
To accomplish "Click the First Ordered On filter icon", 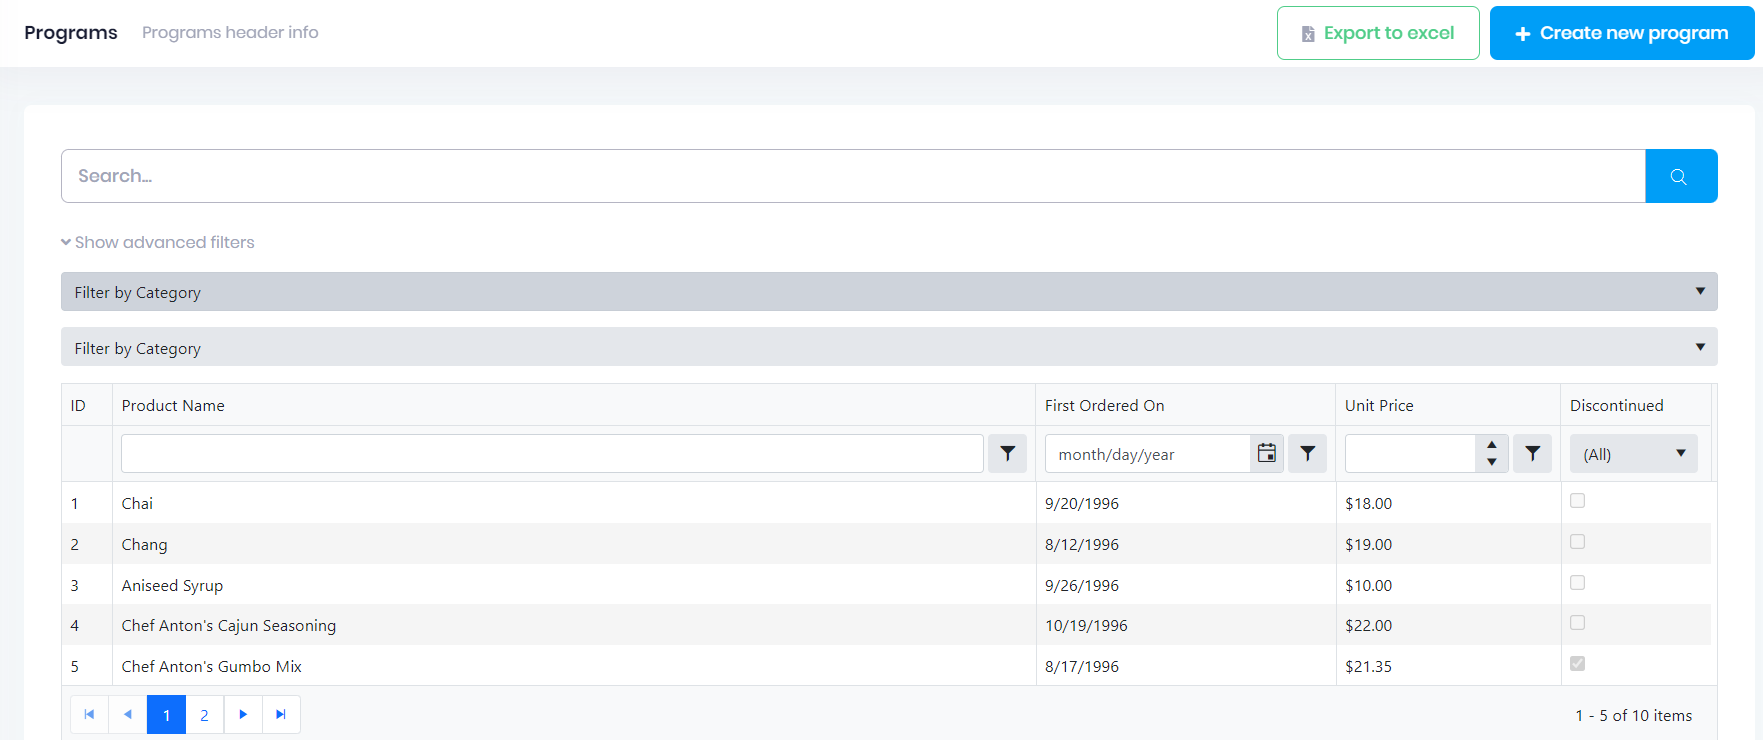I will (1307, 454).
